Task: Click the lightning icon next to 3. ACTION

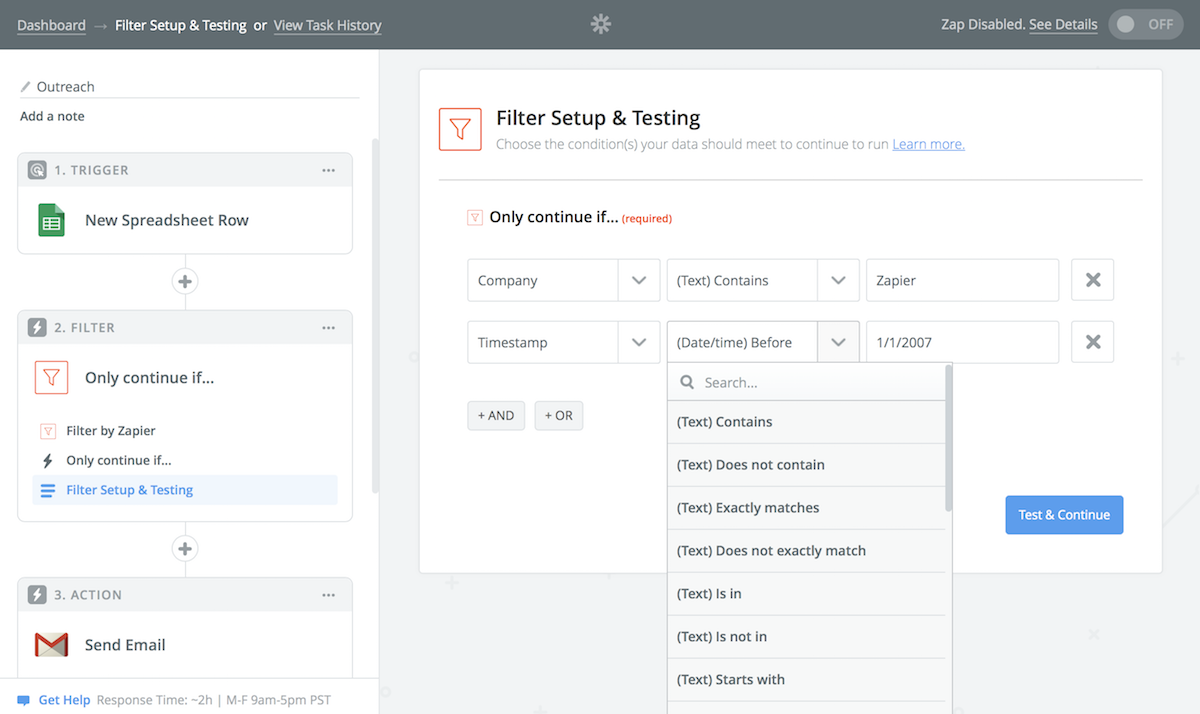Action: click(37, 594)
